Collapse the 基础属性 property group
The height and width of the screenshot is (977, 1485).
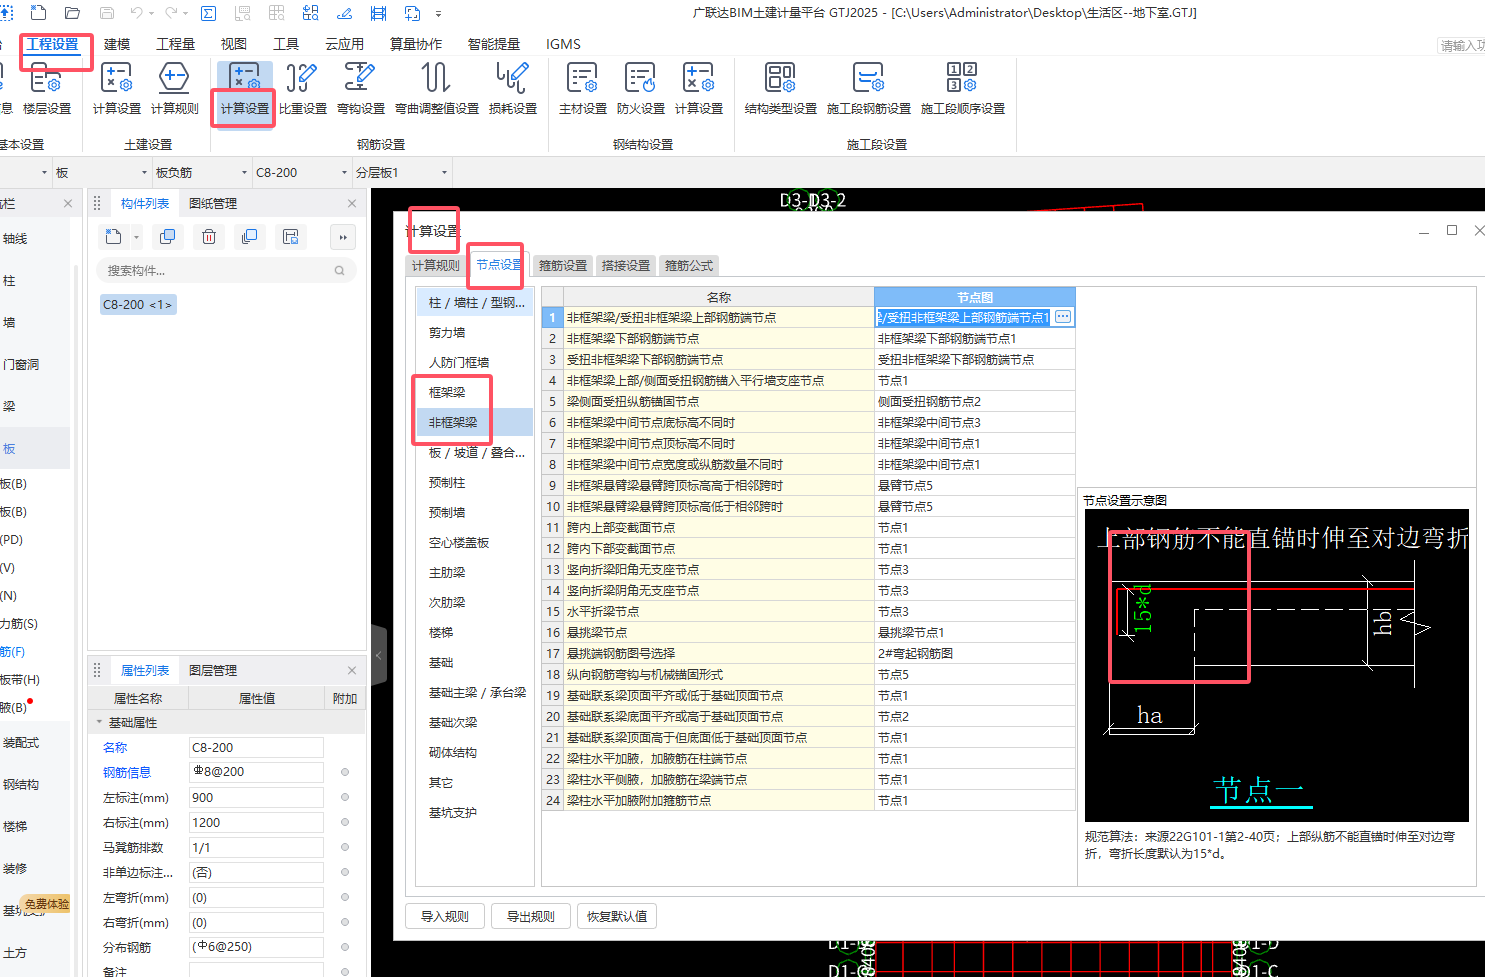tap(99, 722)
